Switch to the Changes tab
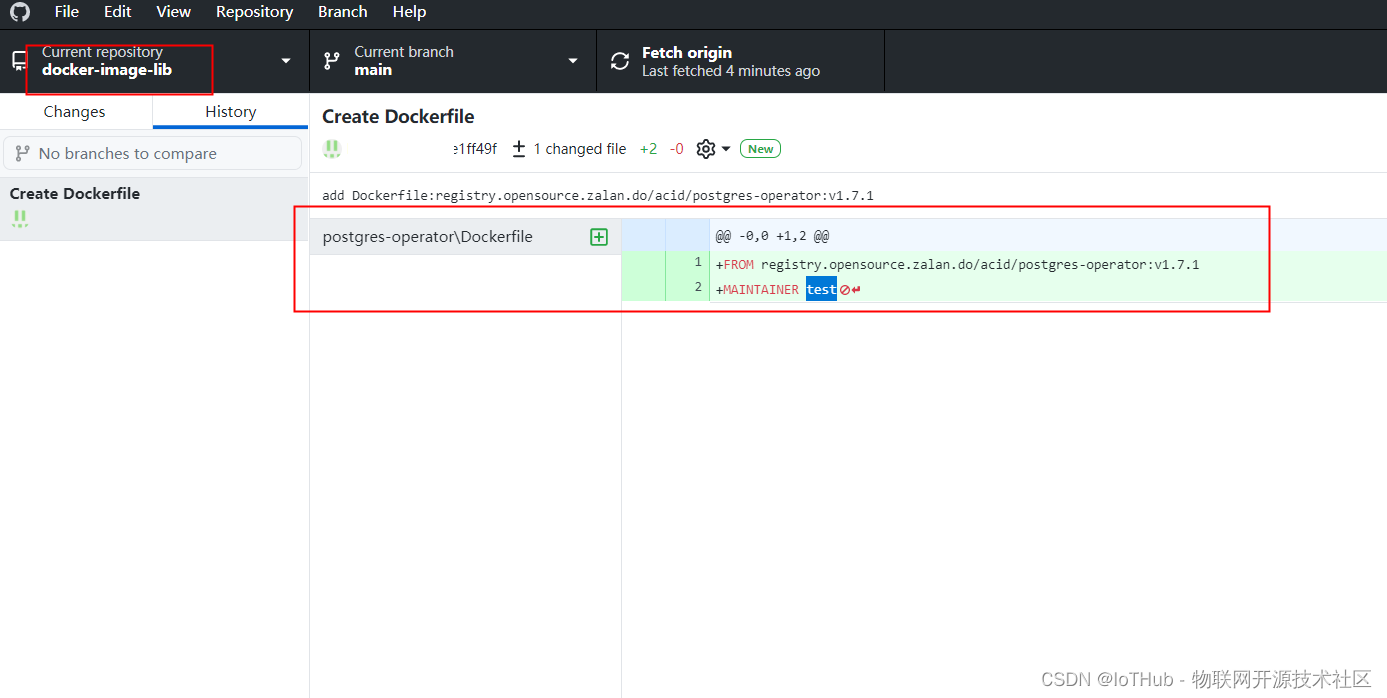The image size is (1387, 698). point(75,112)
